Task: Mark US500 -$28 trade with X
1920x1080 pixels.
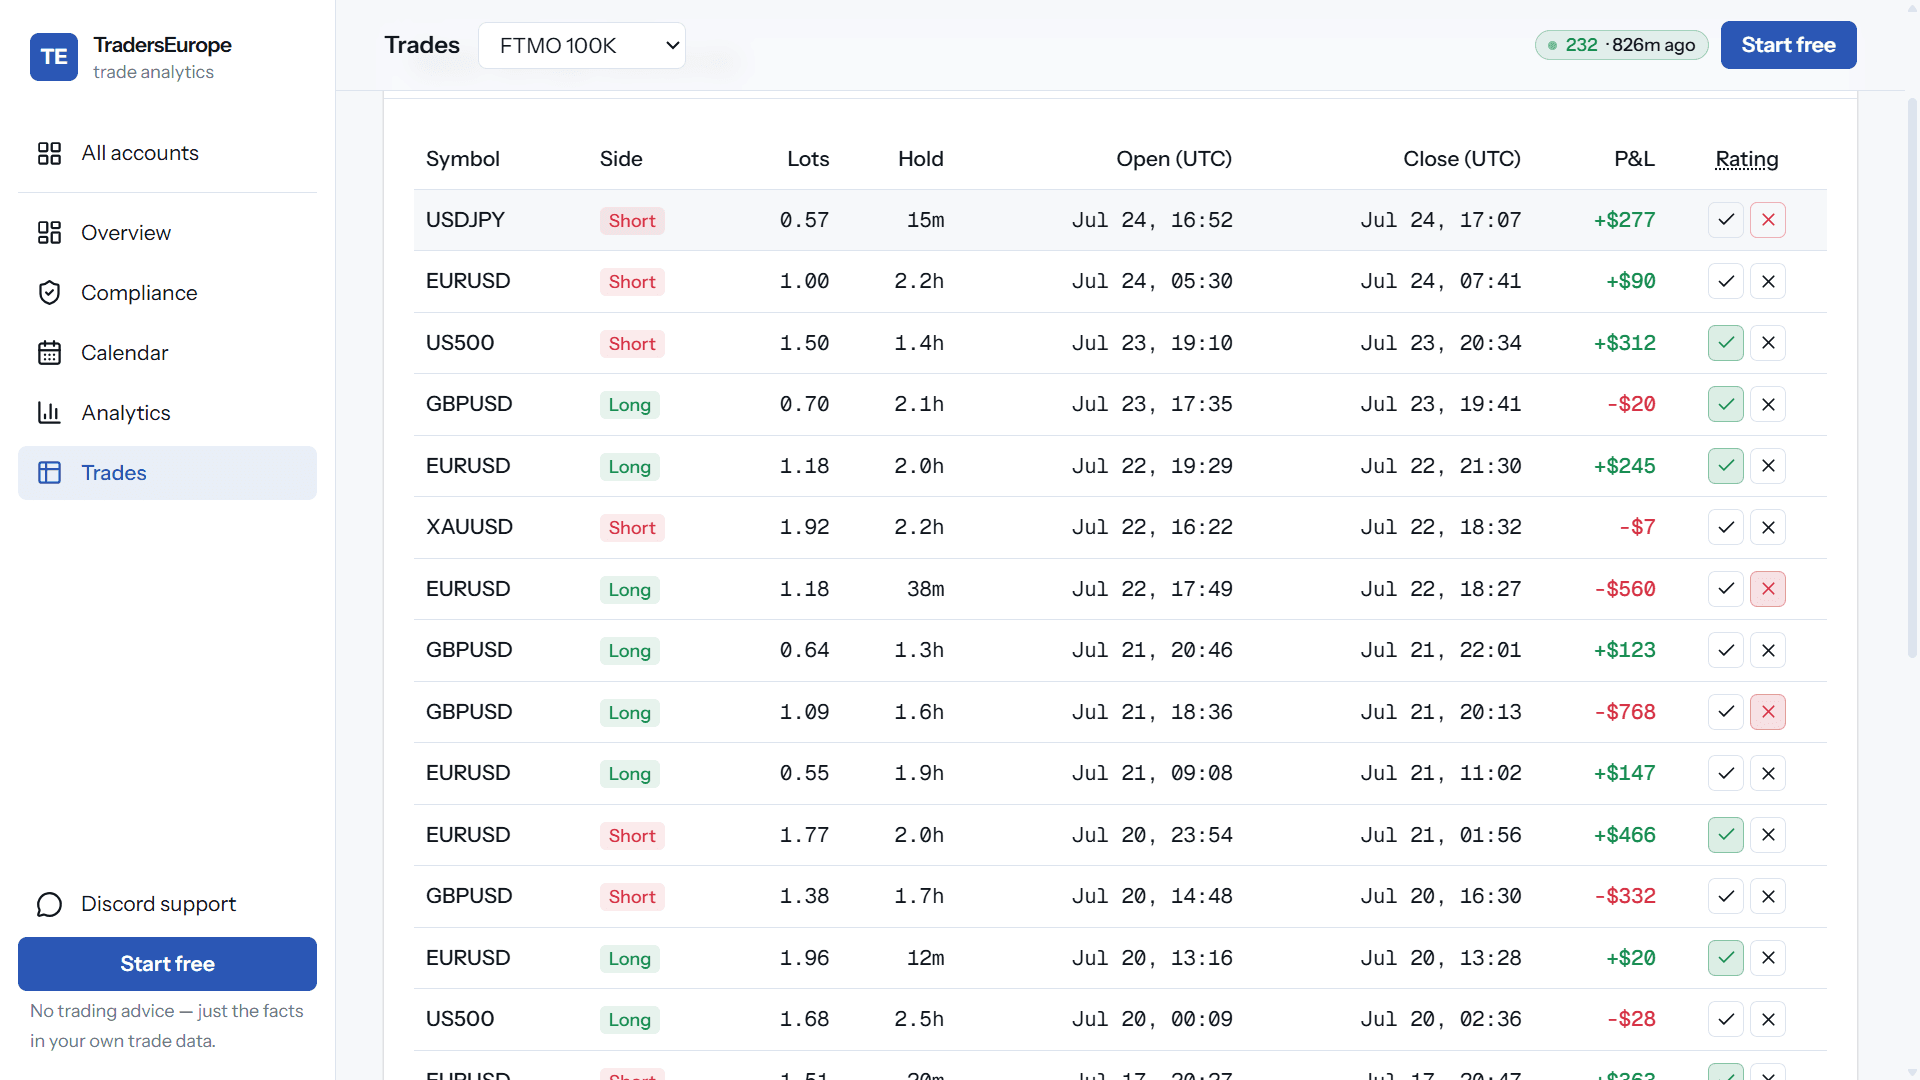Action: pos(1768,1019)
